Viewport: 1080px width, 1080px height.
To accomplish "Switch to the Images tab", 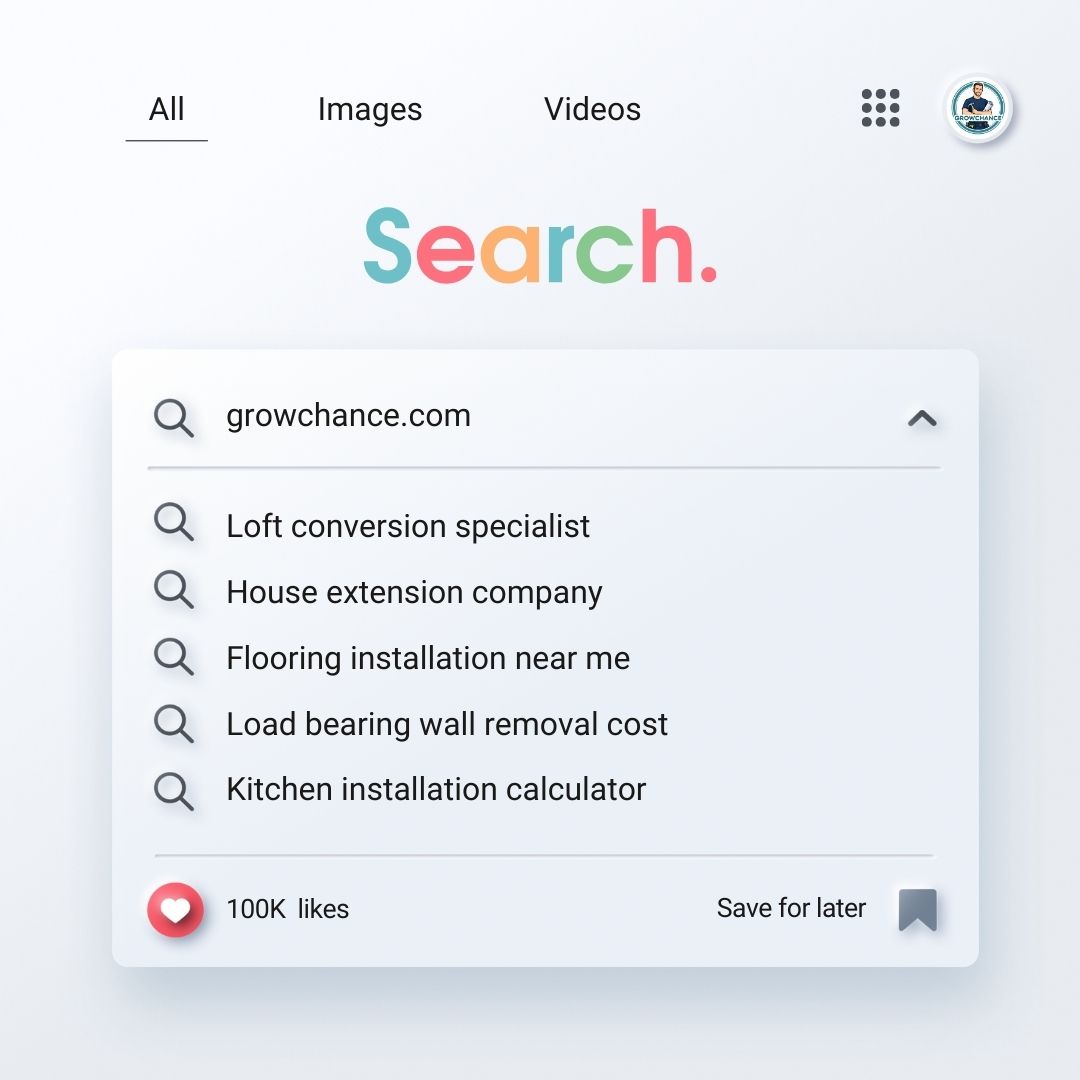I will (369, 110).
